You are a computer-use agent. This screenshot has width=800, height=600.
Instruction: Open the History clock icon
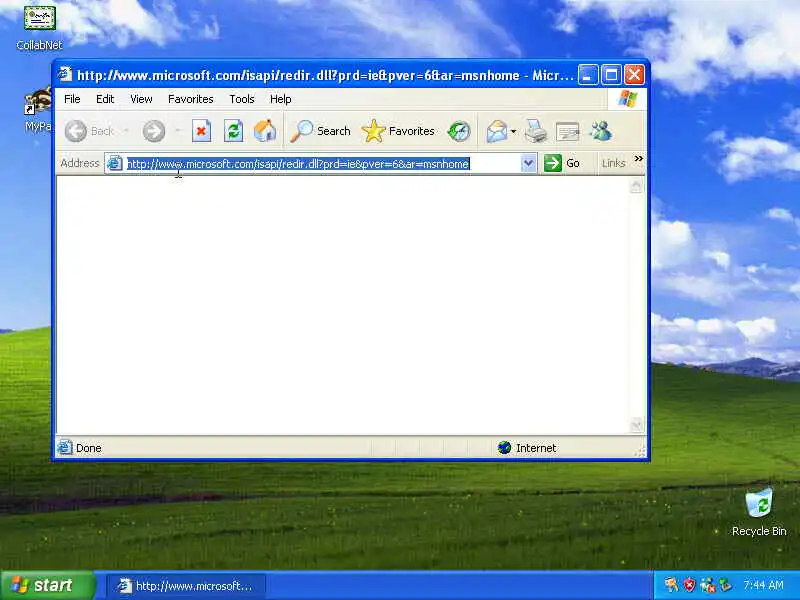[459, 131]
